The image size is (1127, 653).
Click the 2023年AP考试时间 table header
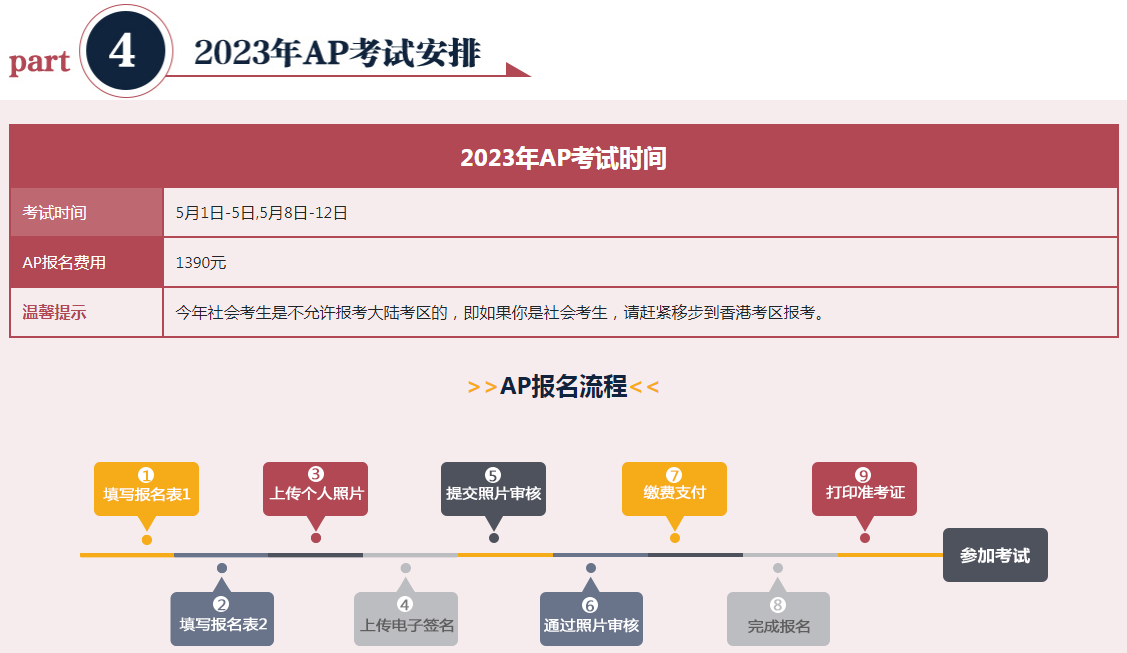564,157
